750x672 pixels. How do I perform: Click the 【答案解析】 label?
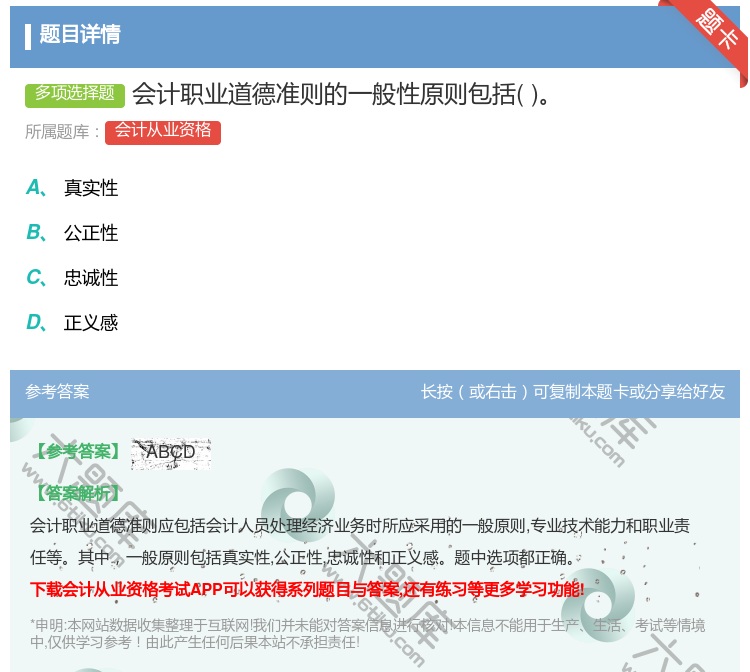[x=77, y=493]
